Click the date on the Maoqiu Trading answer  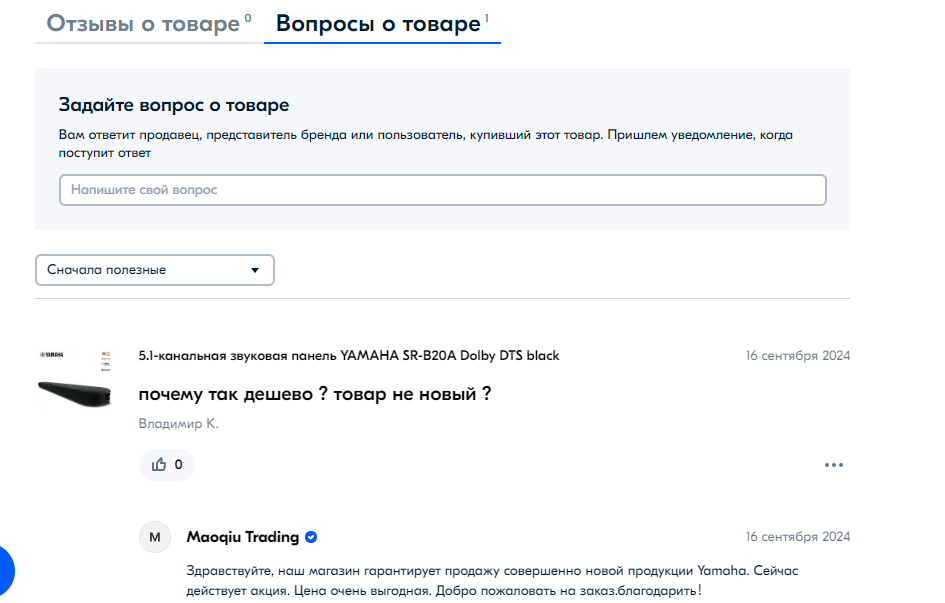pyautogui.click(x=797, y=537)
